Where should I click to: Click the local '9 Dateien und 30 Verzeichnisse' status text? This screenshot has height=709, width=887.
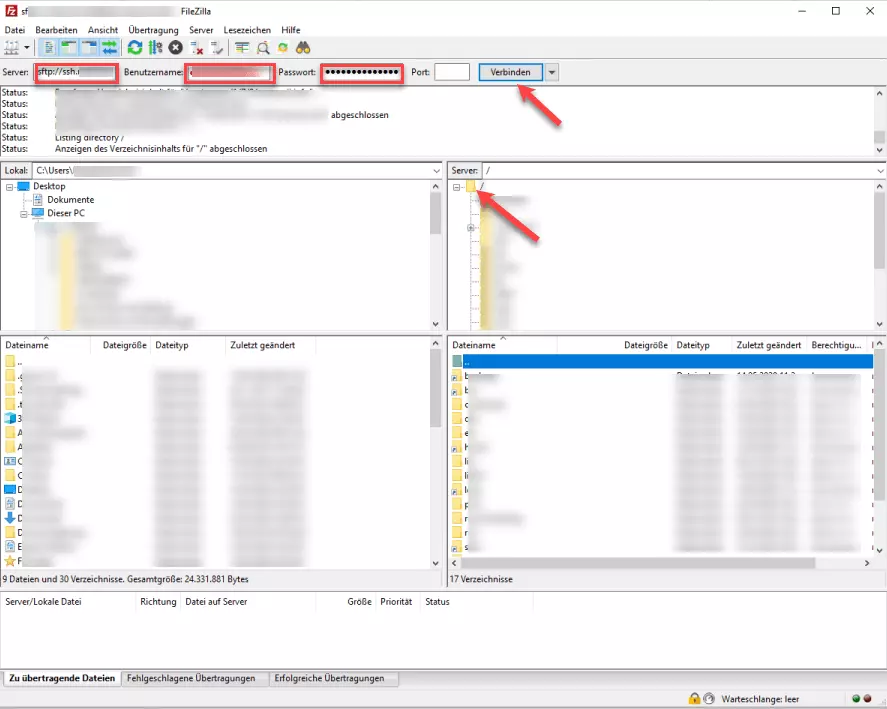(126, 579)
